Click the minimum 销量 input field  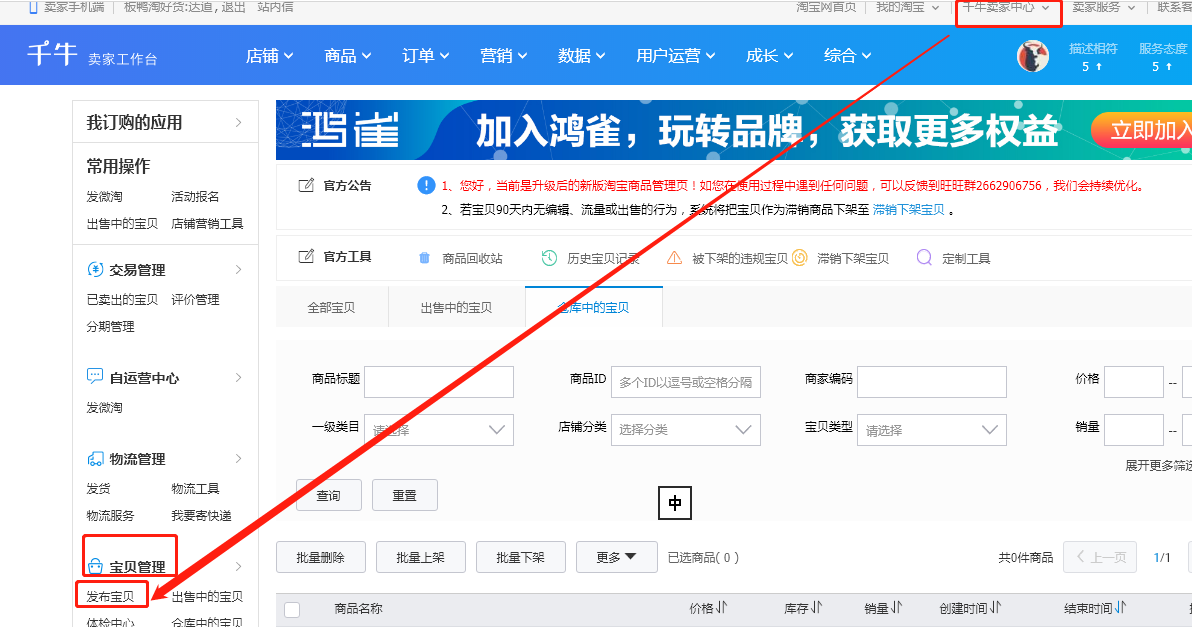coord(1133,429)
